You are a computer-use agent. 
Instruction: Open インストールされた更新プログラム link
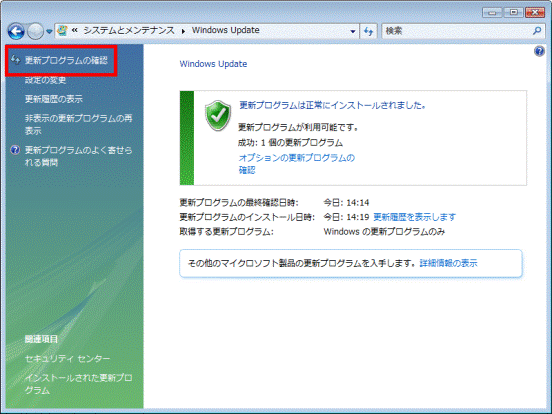pos(79,384)
